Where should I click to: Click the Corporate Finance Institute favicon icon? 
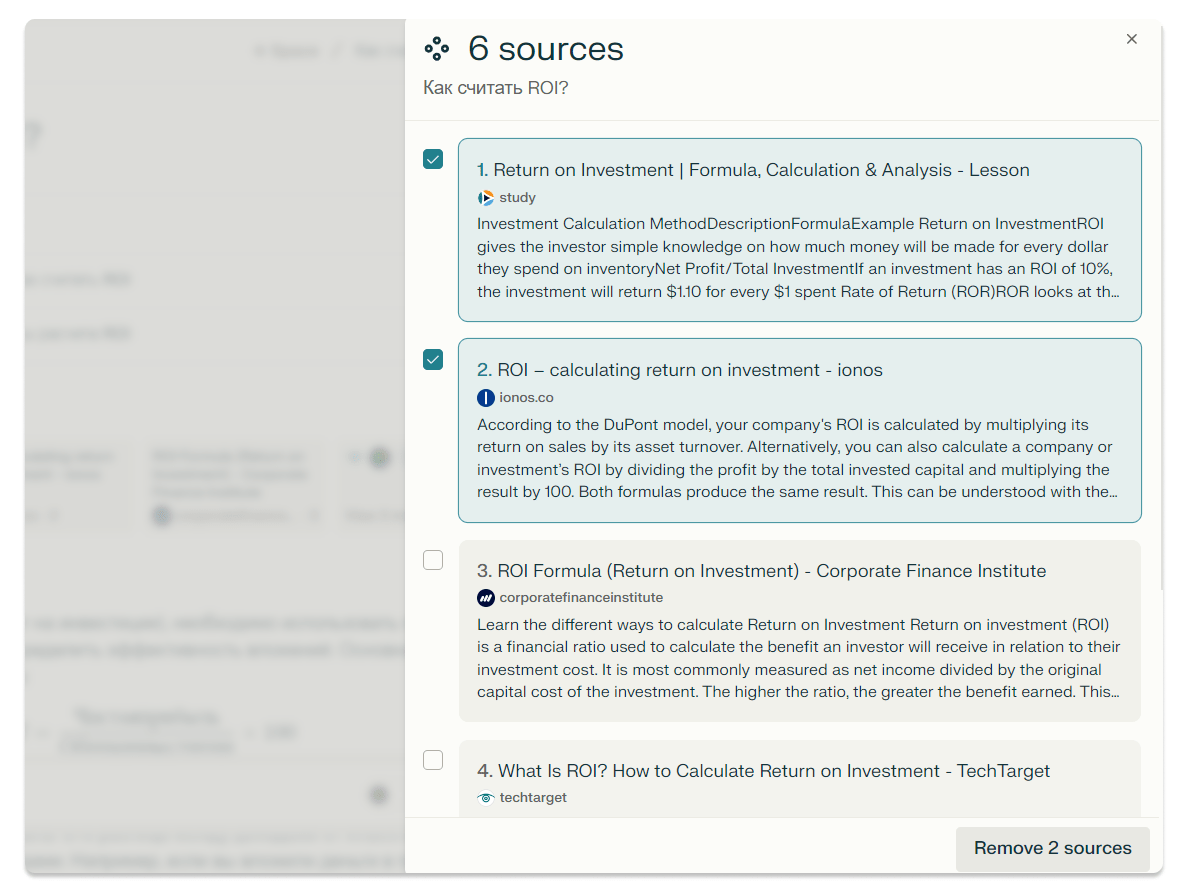coord(486,598)
